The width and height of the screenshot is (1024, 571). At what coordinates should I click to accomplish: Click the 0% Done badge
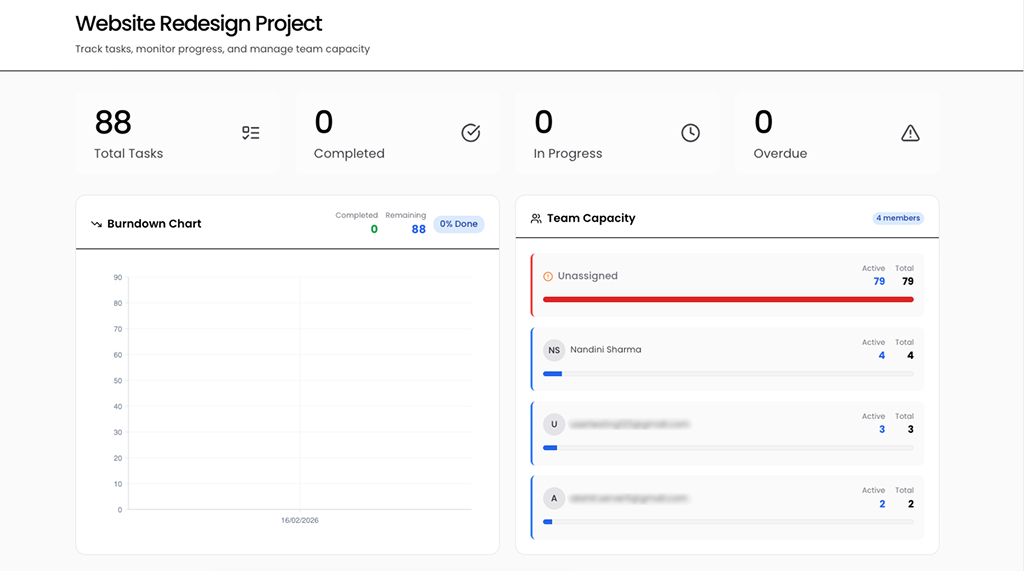tap(458, 224)
